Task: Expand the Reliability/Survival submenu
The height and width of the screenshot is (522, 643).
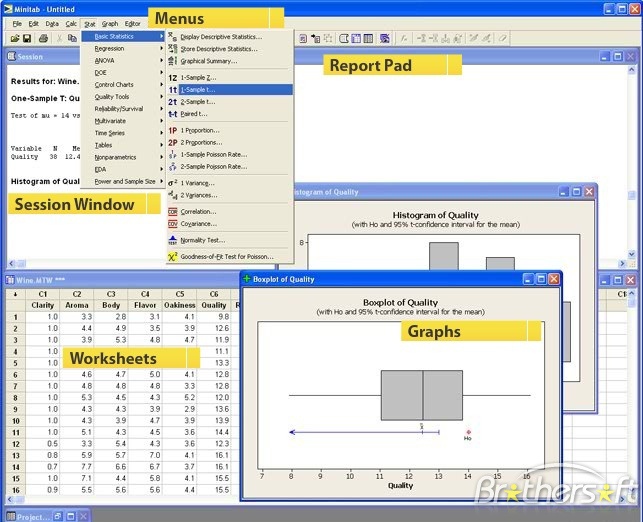Action: (x=123, y=109)
